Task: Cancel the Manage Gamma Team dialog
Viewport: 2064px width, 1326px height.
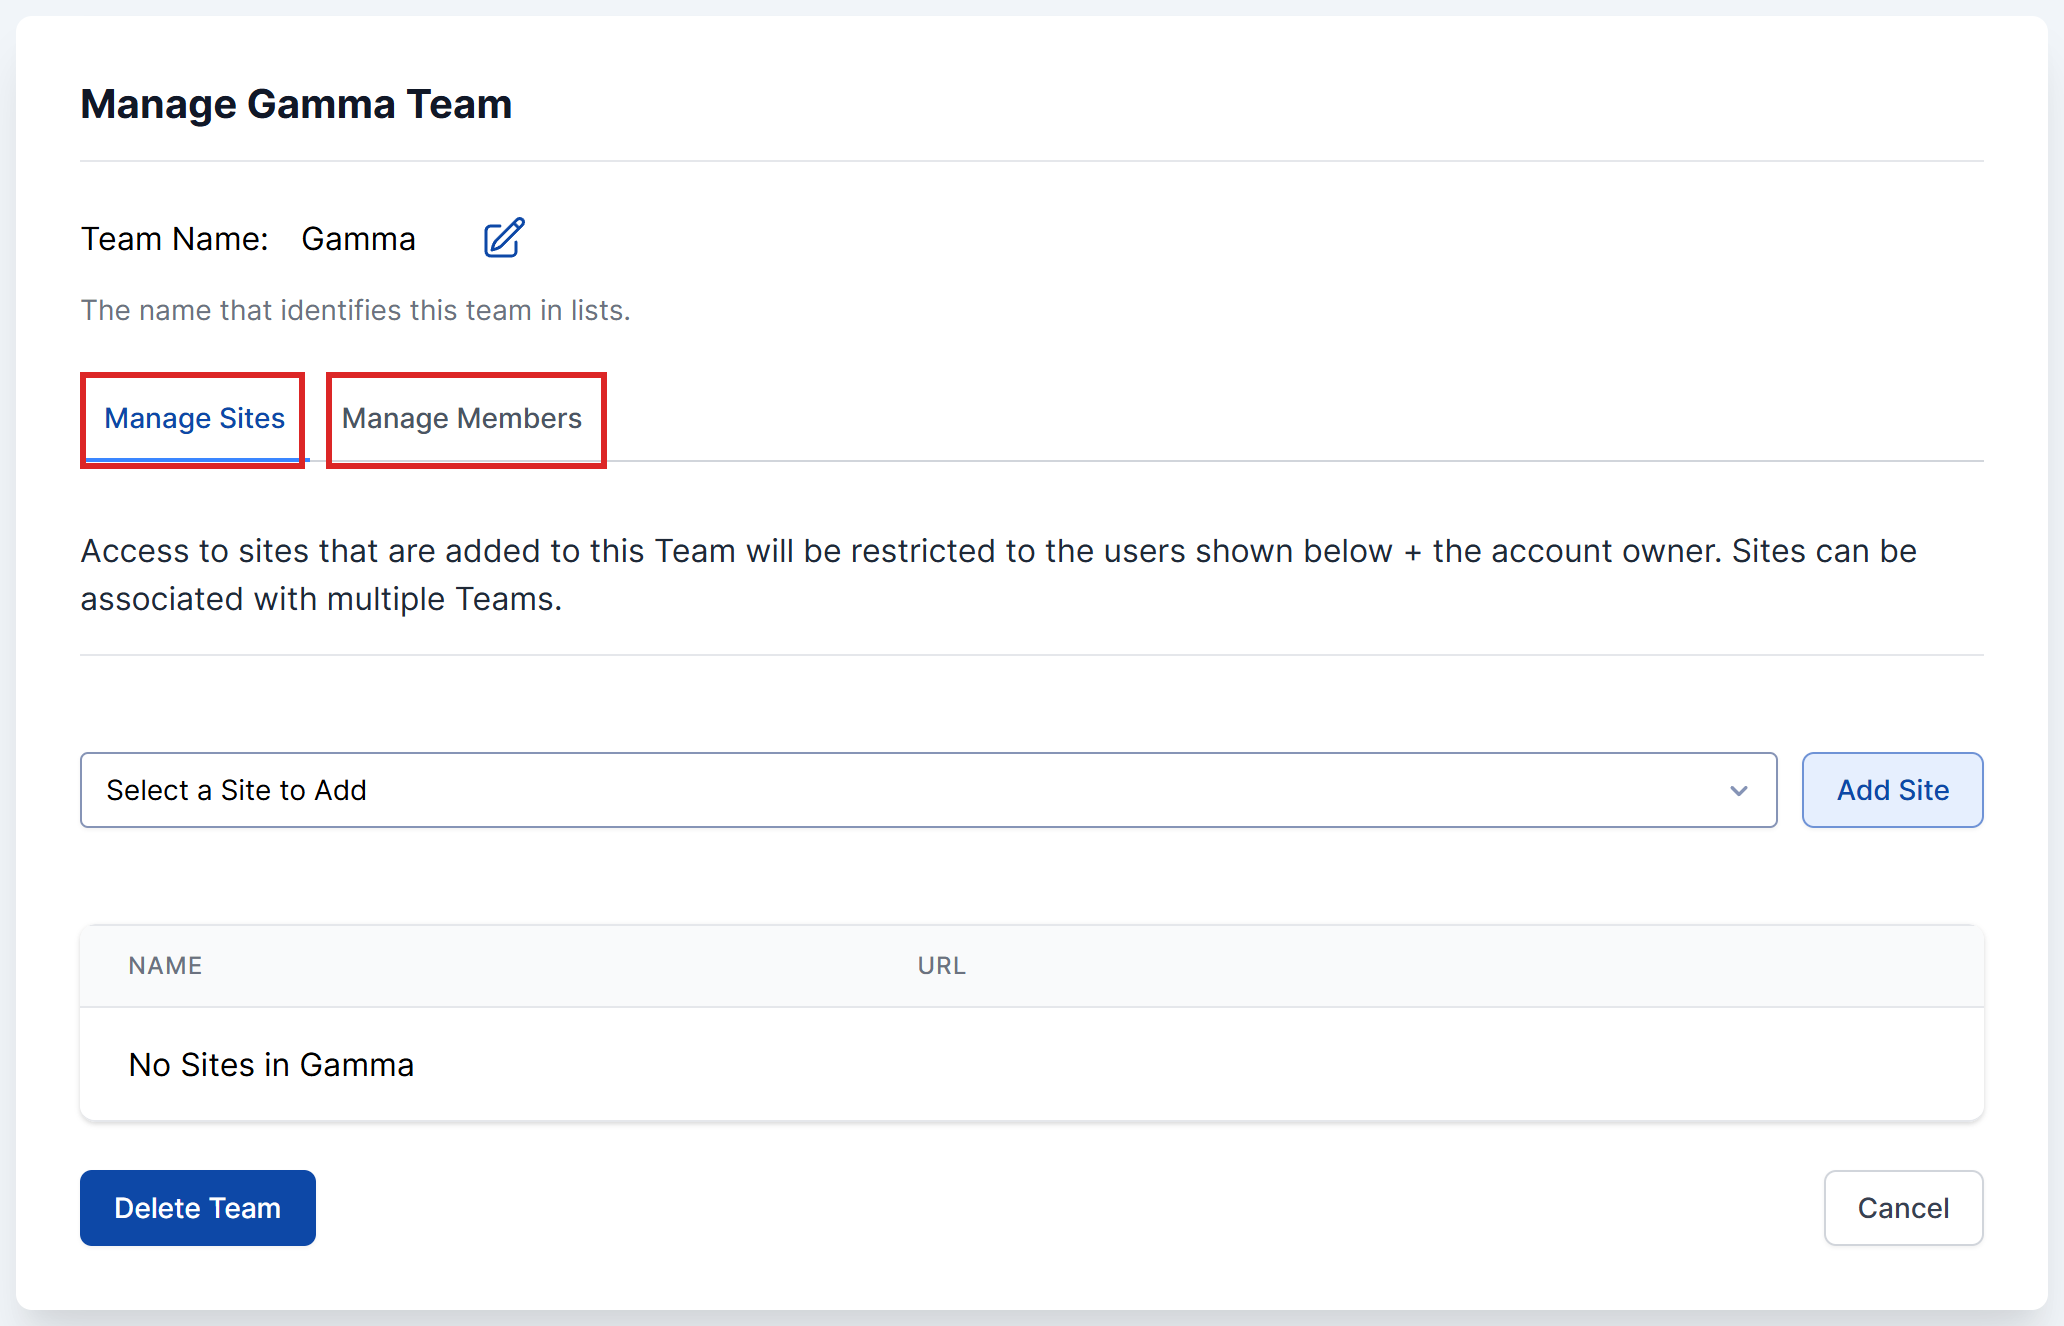Action: click(x=1903, y=1208)
